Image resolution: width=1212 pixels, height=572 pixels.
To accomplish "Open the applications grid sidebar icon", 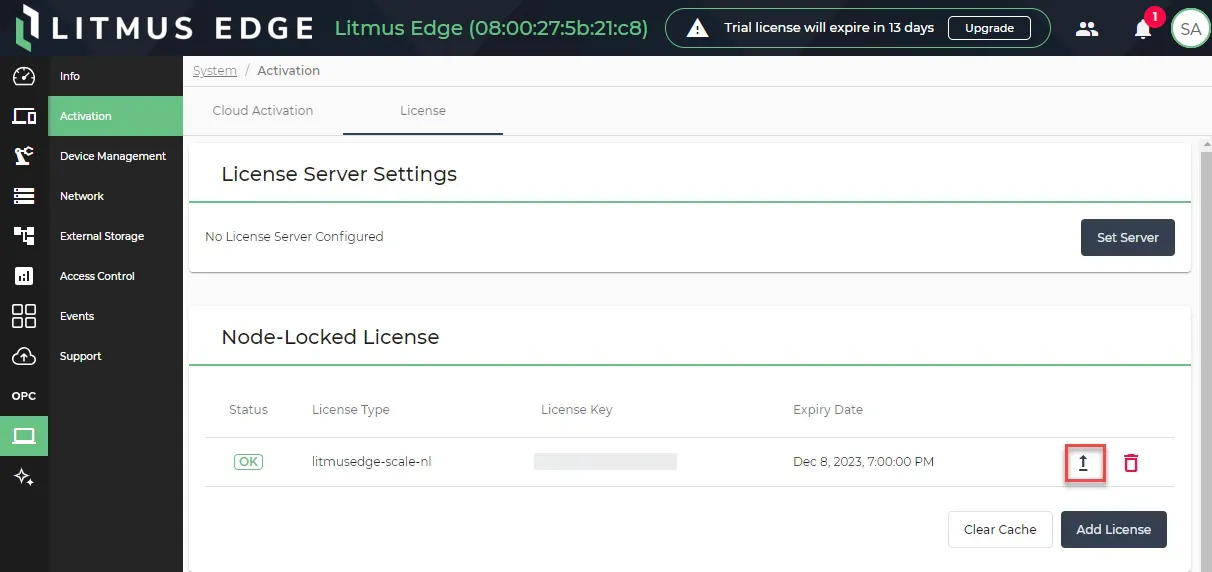I will (24, 316).
